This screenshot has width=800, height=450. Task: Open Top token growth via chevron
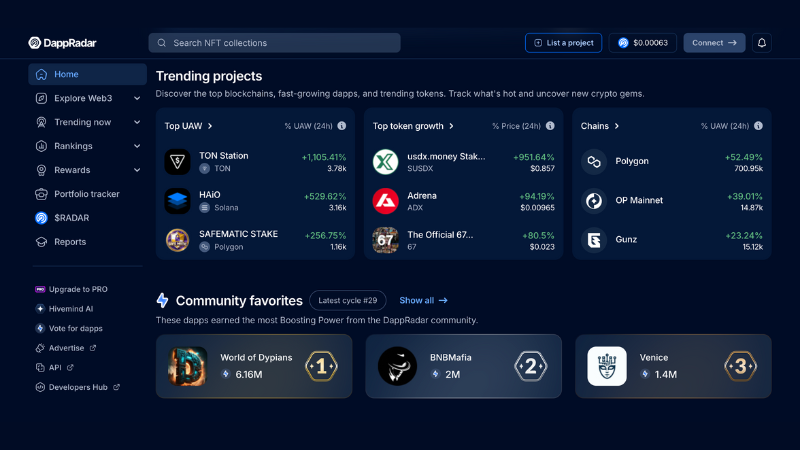(x=451, y=126)
